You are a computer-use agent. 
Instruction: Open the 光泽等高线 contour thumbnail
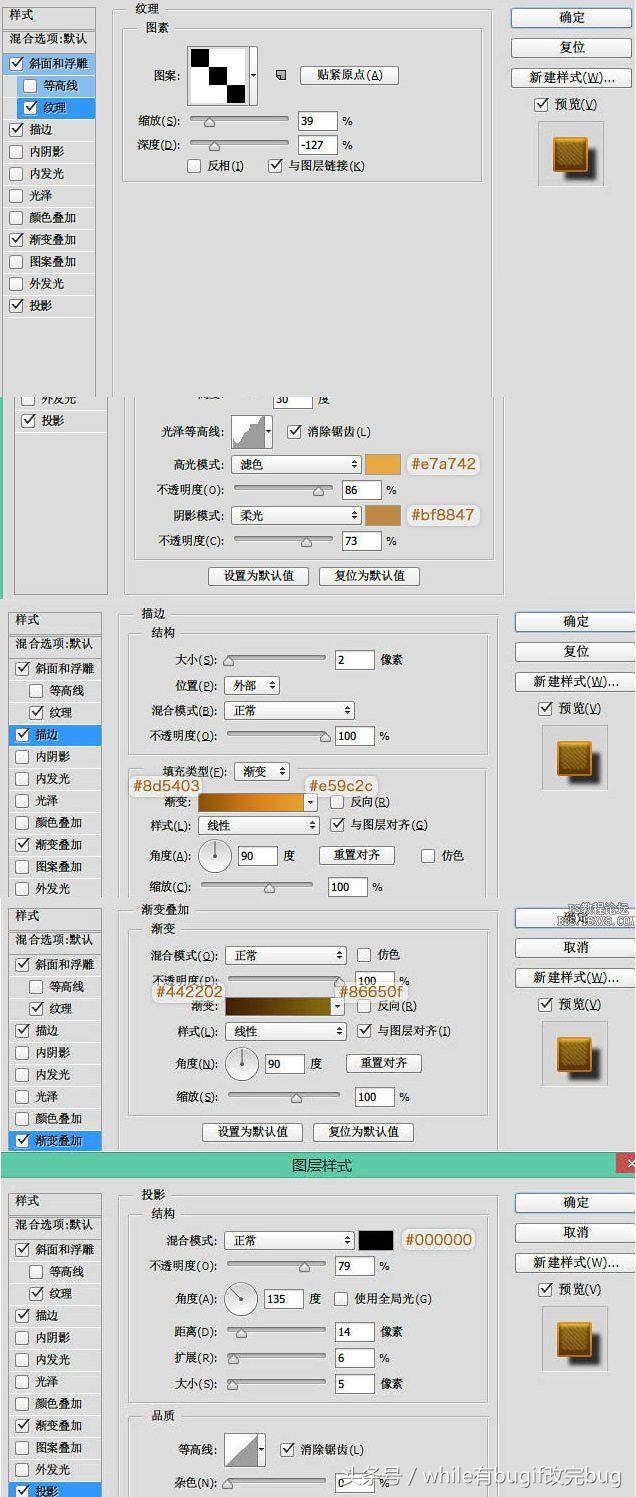pyautogui.click(x=247, y=432)
